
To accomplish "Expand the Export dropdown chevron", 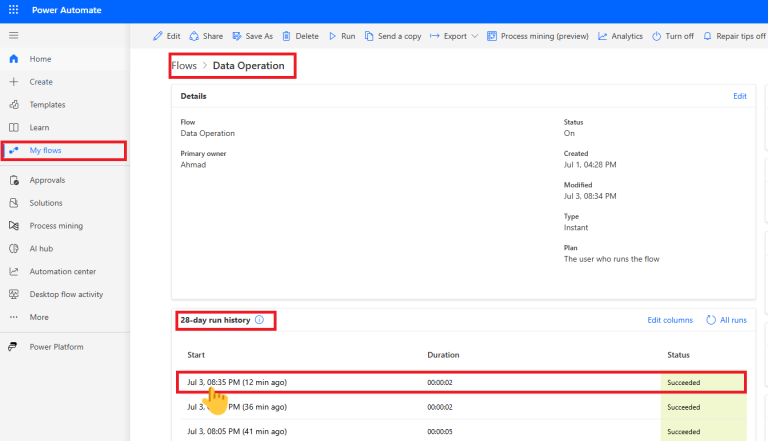I will coord(474,36).
